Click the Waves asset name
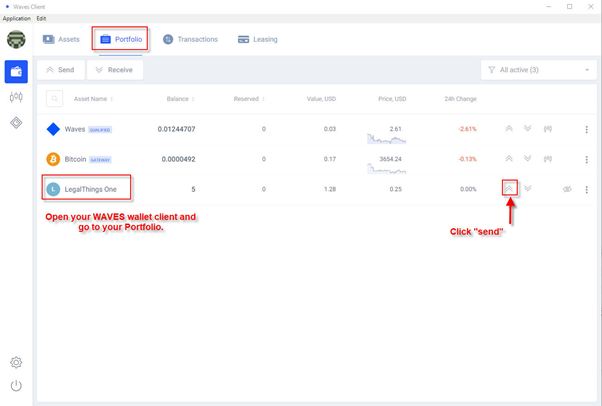This screenshot has height=406, width=602. [x=75, y=129]
